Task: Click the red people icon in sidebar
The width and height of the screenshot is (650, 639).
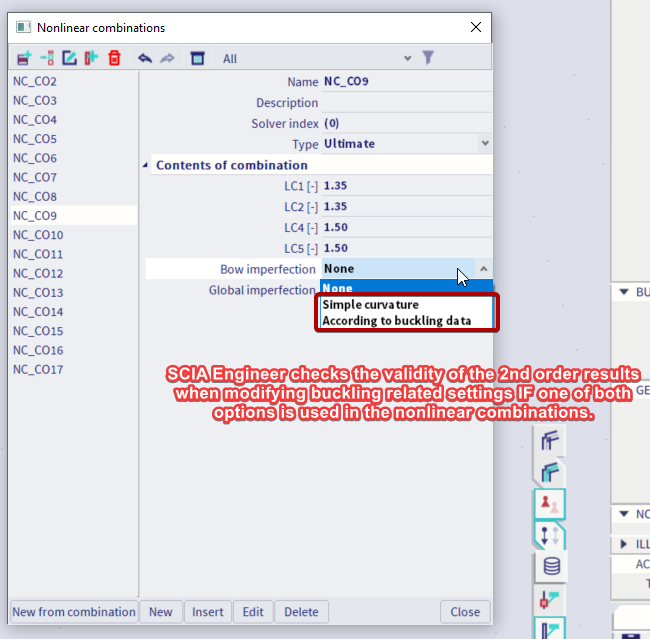Action: 551,502
